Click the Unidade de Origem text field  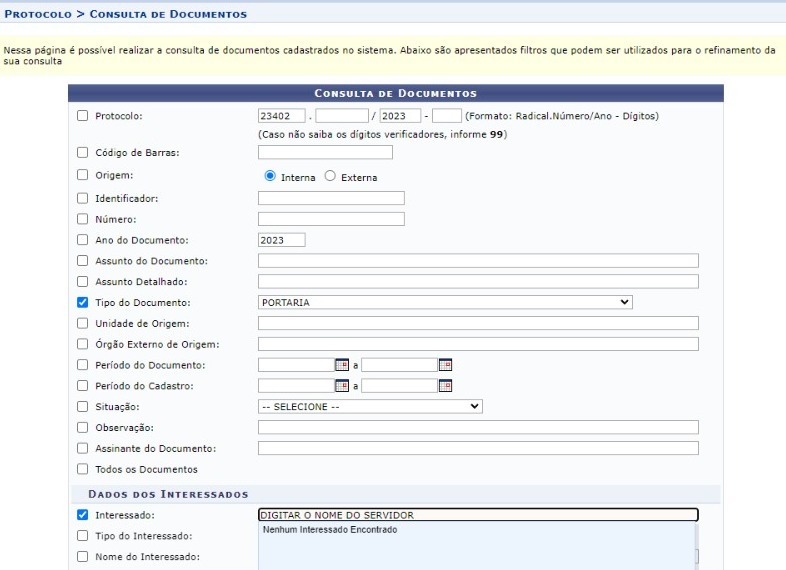[x=478, y=323]
